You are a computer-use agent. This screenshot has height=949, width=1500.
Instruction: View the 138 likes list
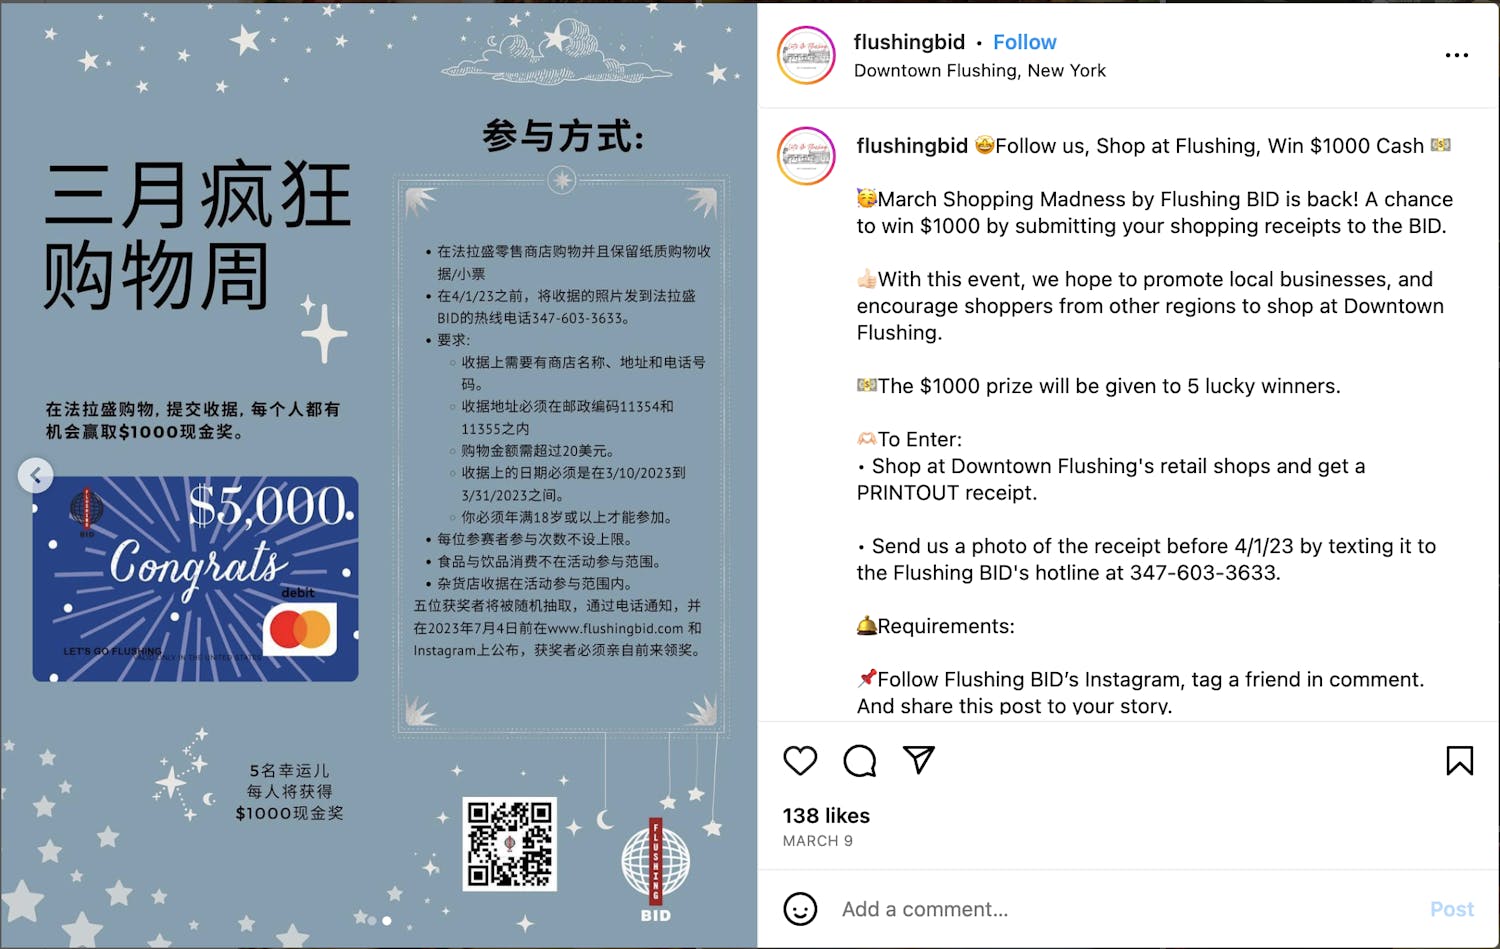coord(826,816)
